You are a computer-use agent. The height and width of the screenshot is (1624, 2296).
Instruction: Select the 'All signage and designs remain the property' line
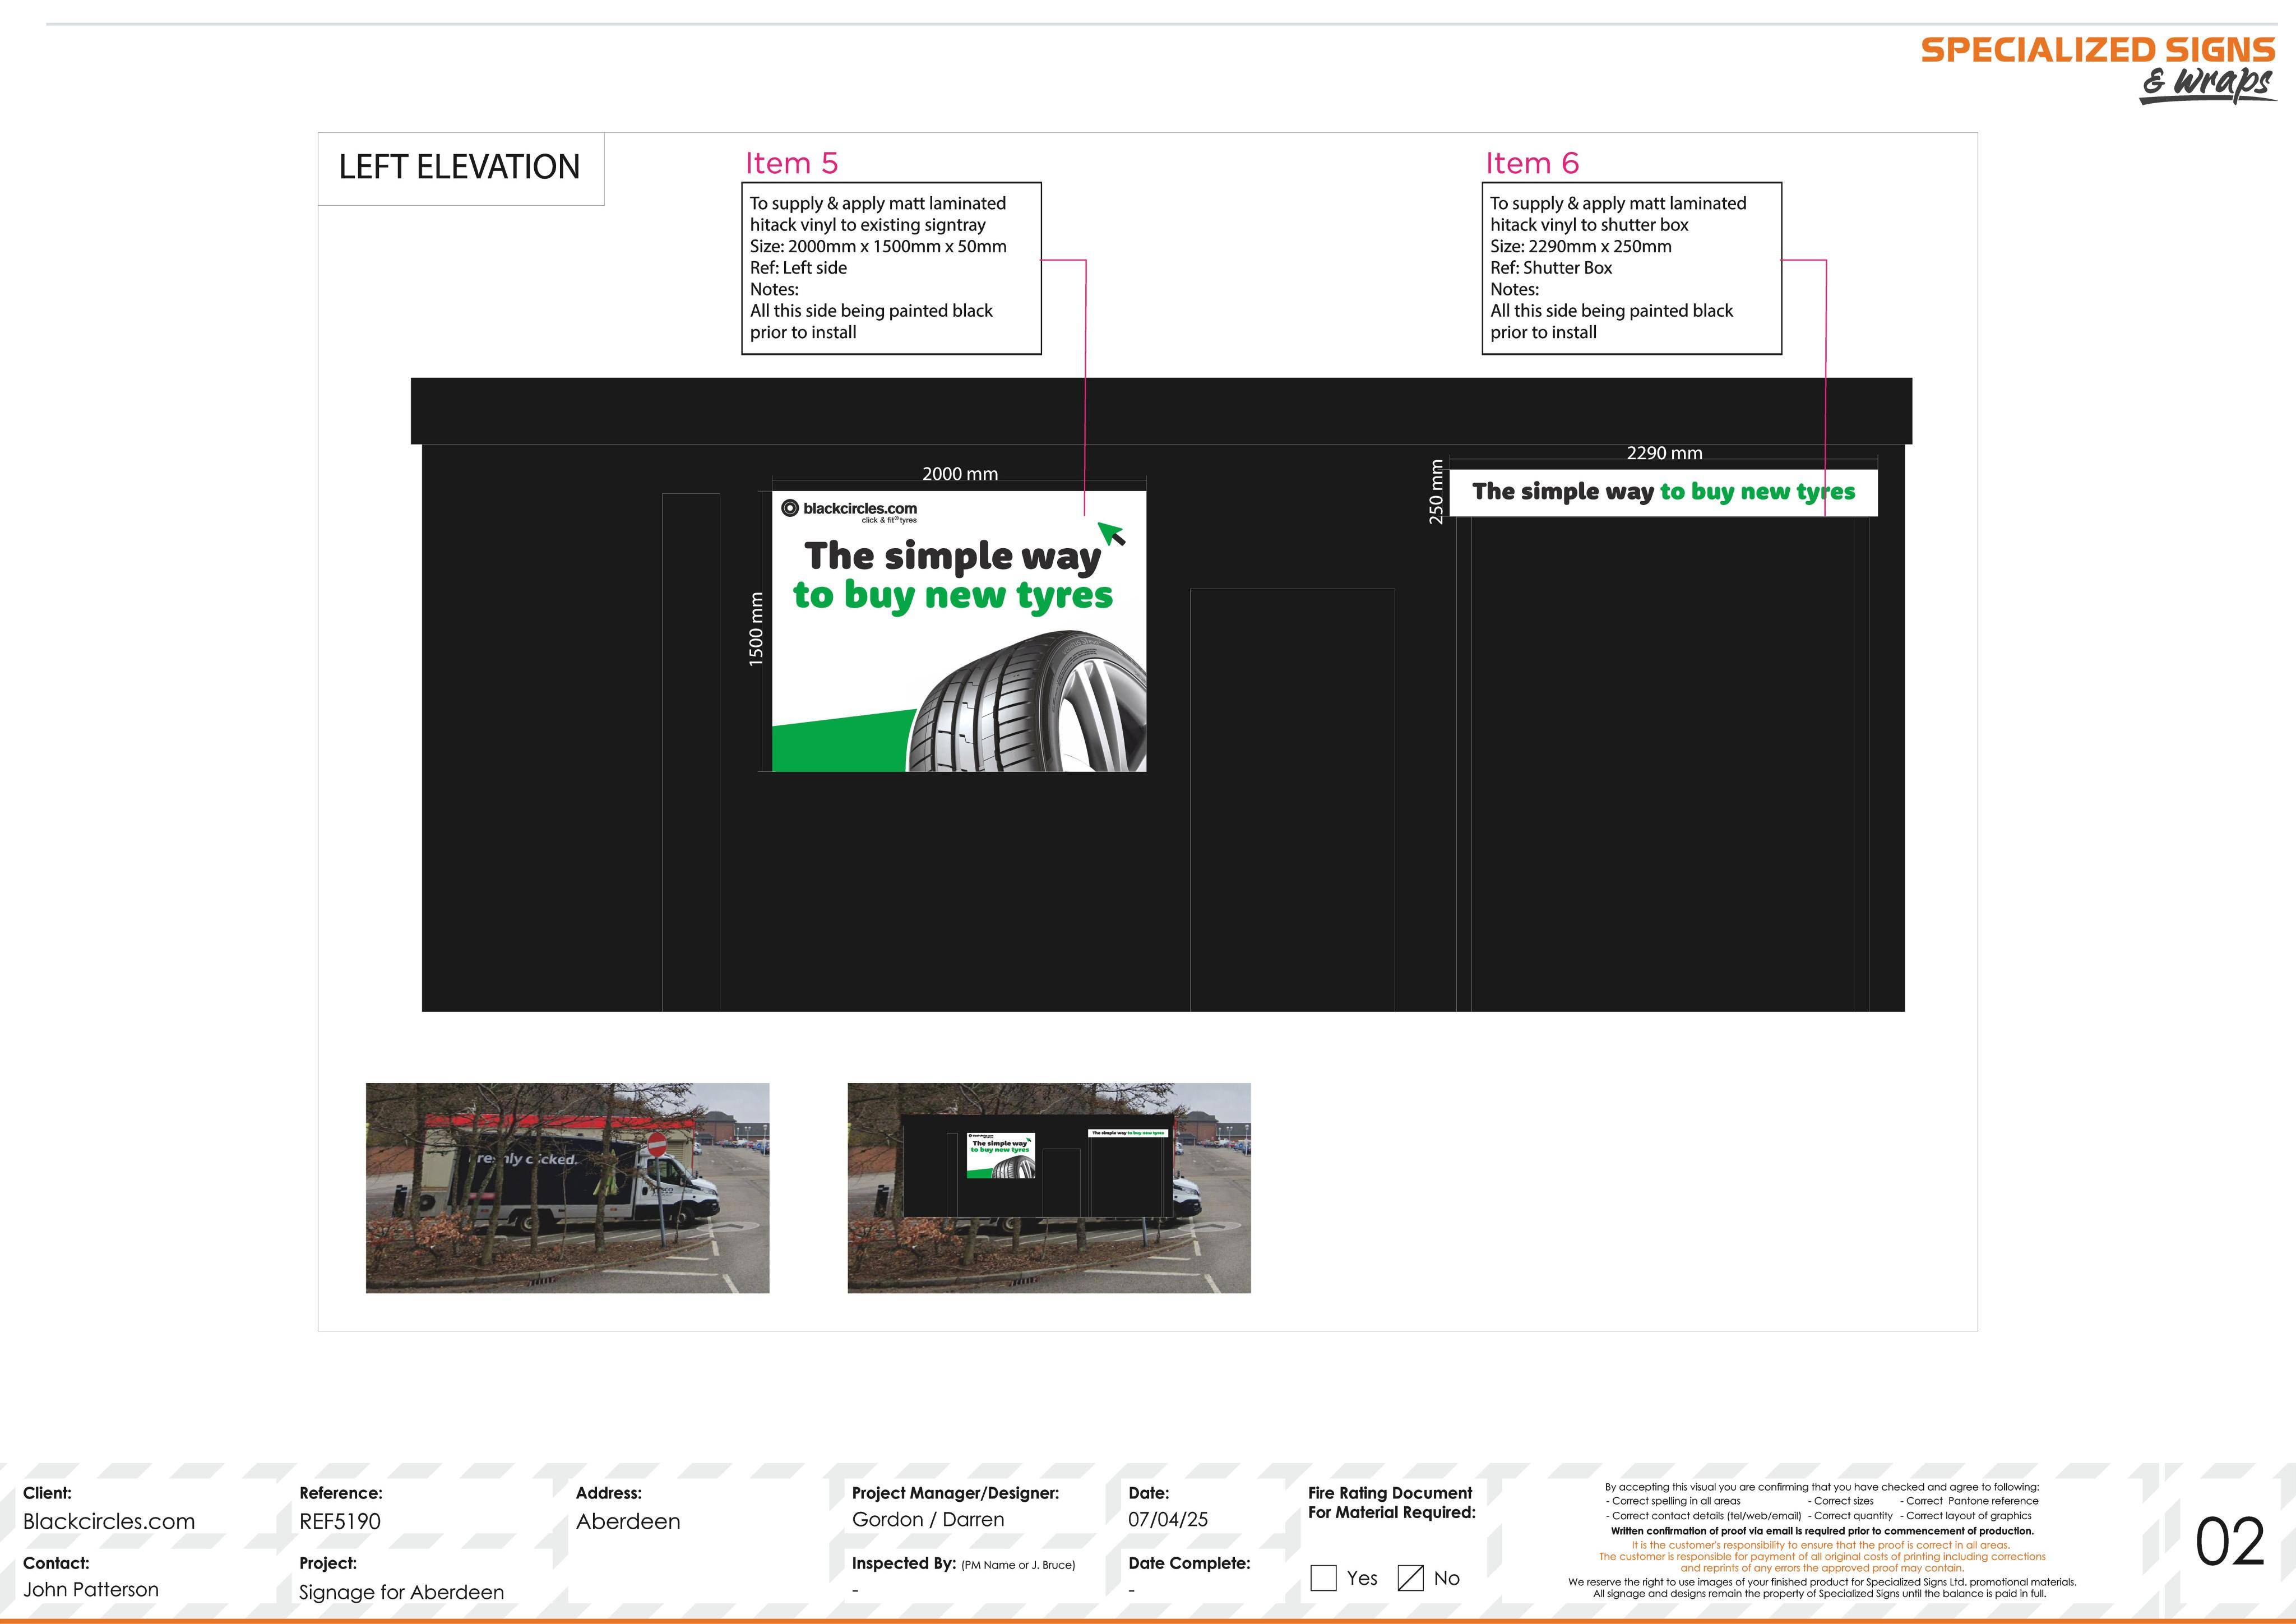(x=1820, y=1593)
